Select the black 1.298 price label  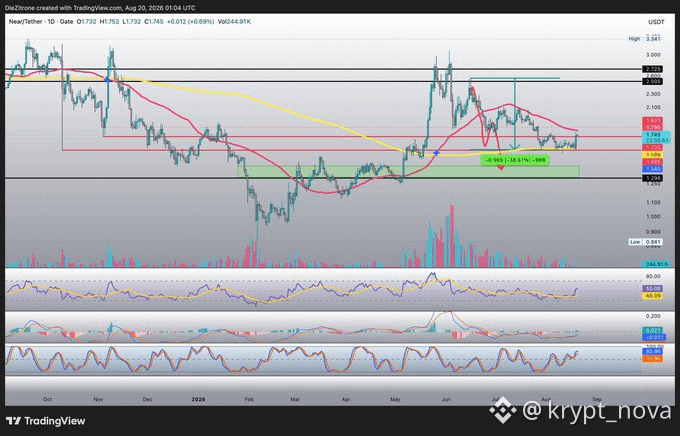[652, 178]
